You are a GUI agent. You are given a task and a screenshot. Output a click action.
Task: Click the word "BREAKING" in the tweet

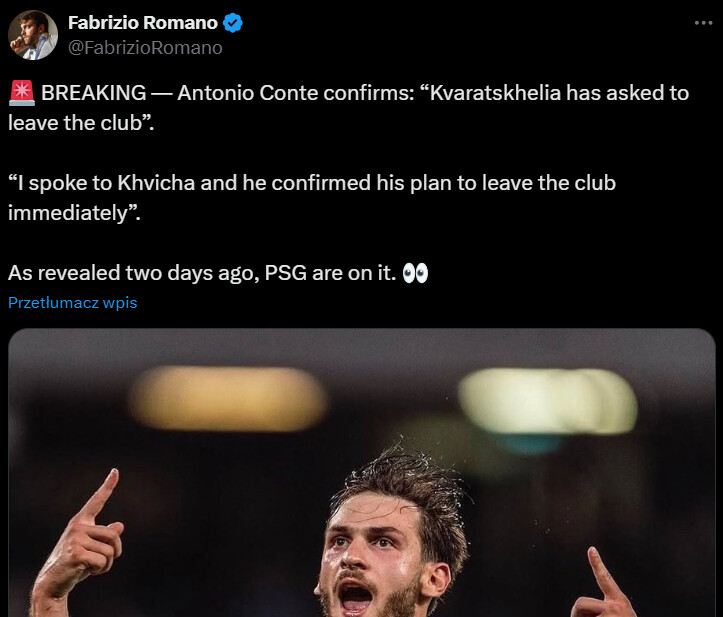pyautogui.click(x=94, y=93)
